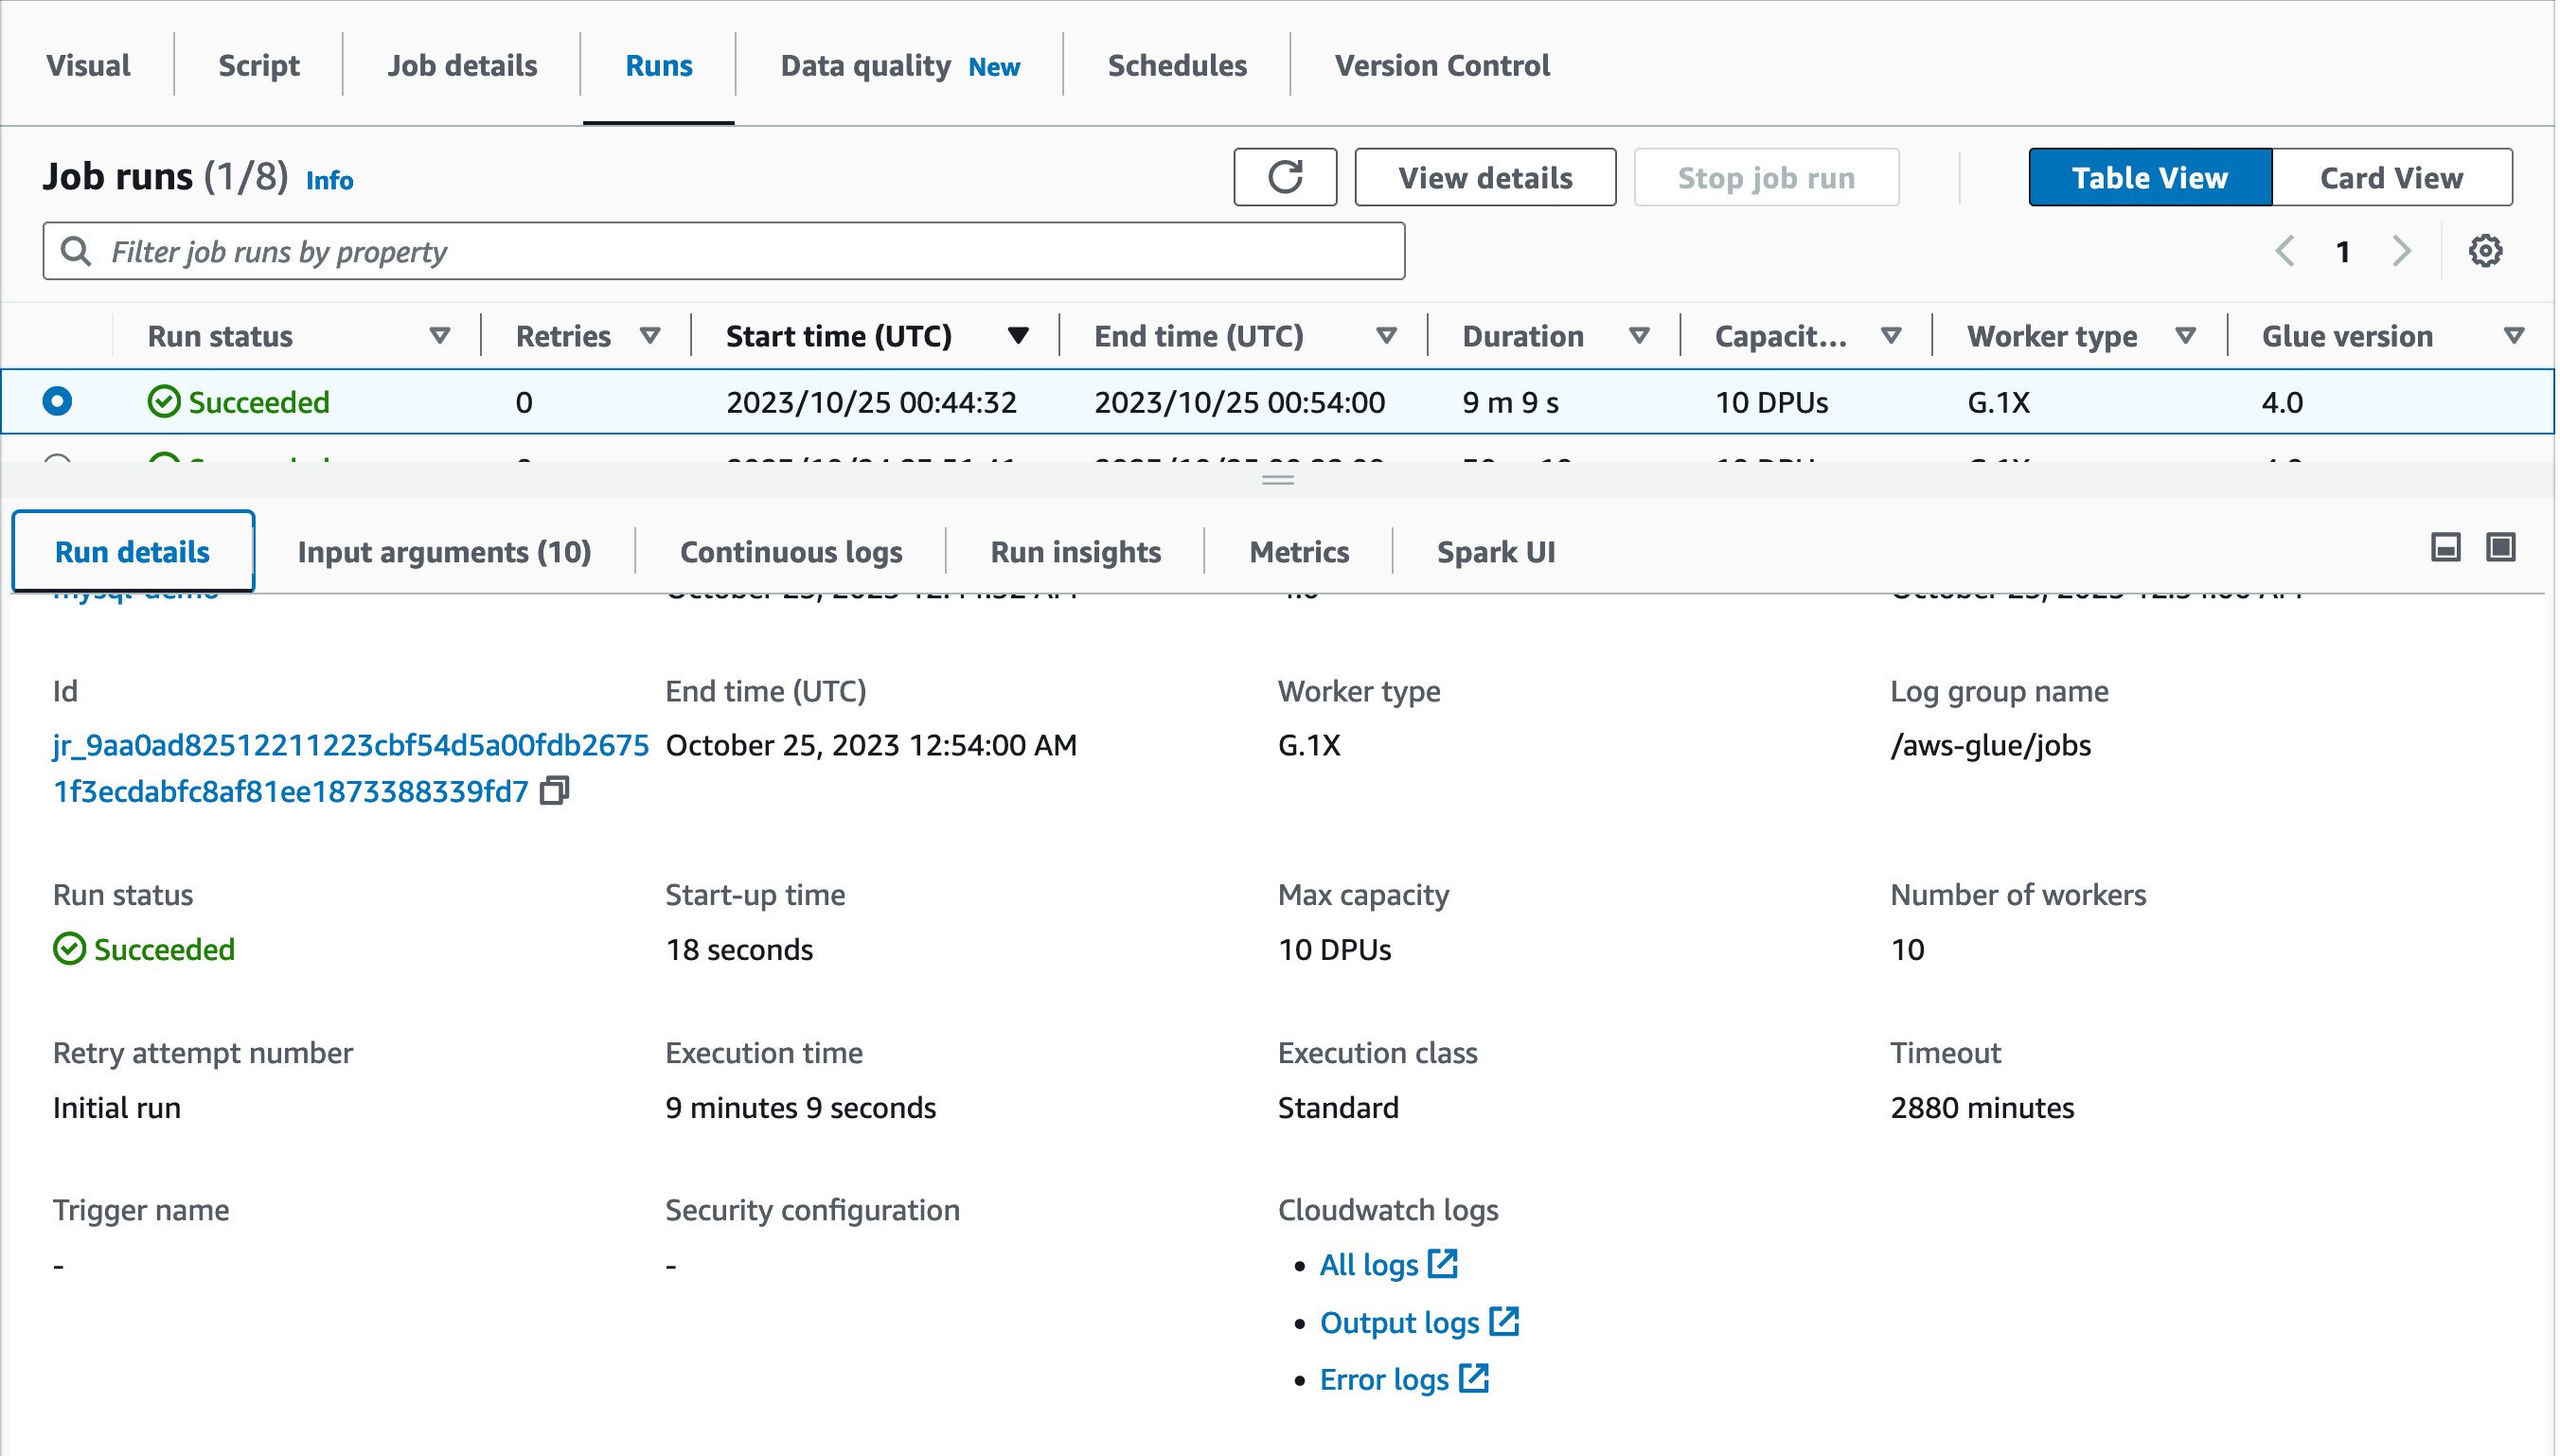
Task: Dock details panel to half height
Action: (2446, 547)
